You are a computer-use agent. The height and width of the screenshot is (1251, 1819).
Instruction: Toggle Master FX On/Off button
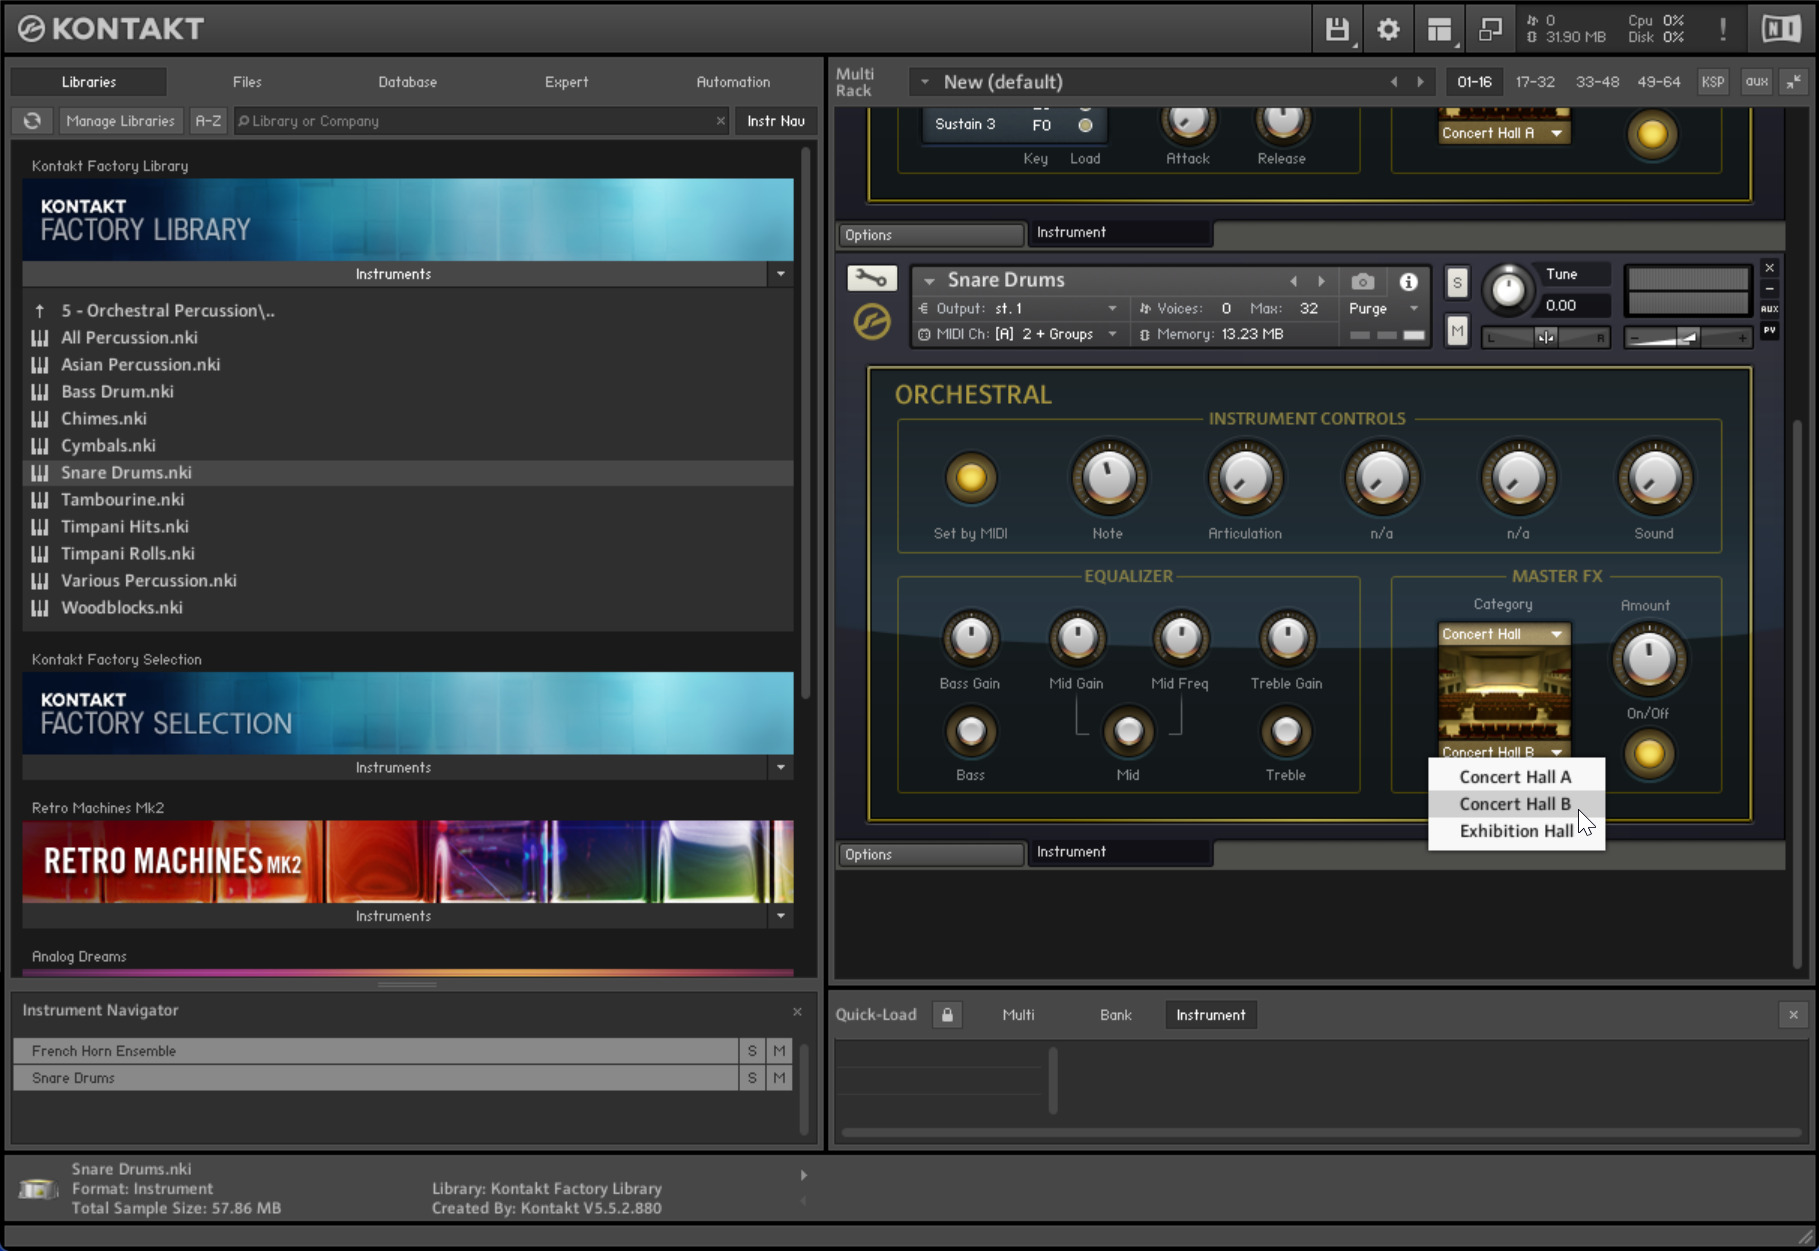pos(1648,754)
